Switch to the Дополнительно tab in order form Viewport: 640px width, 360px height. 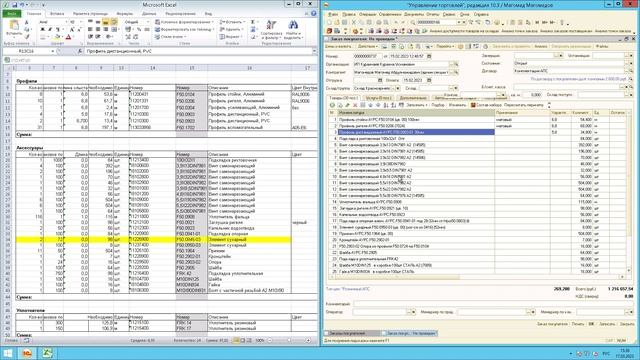tap(413, 98)
